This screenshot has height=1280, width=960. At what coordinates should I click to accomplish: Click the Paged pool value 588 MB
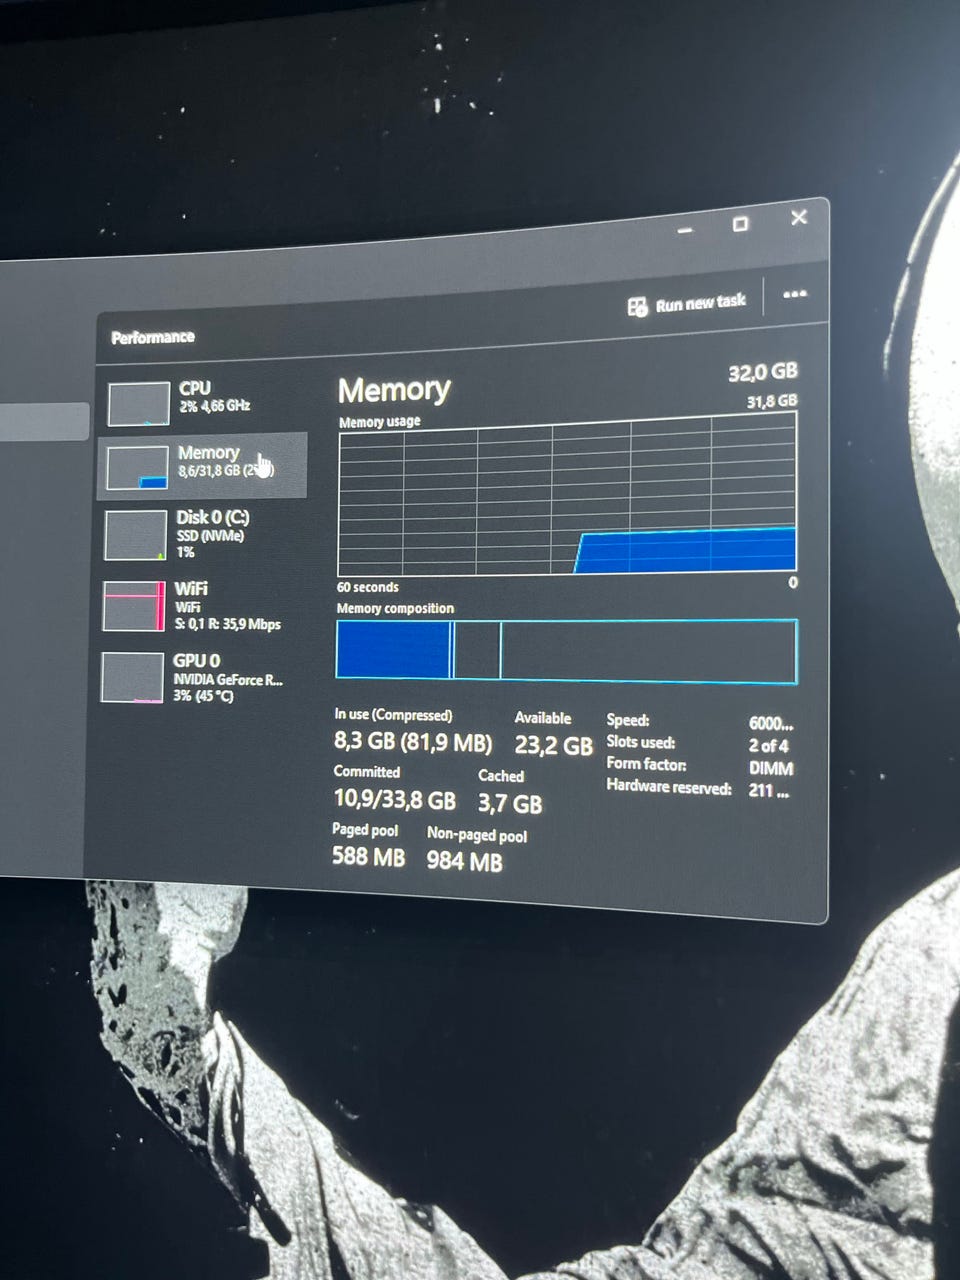tap(368, 857)
